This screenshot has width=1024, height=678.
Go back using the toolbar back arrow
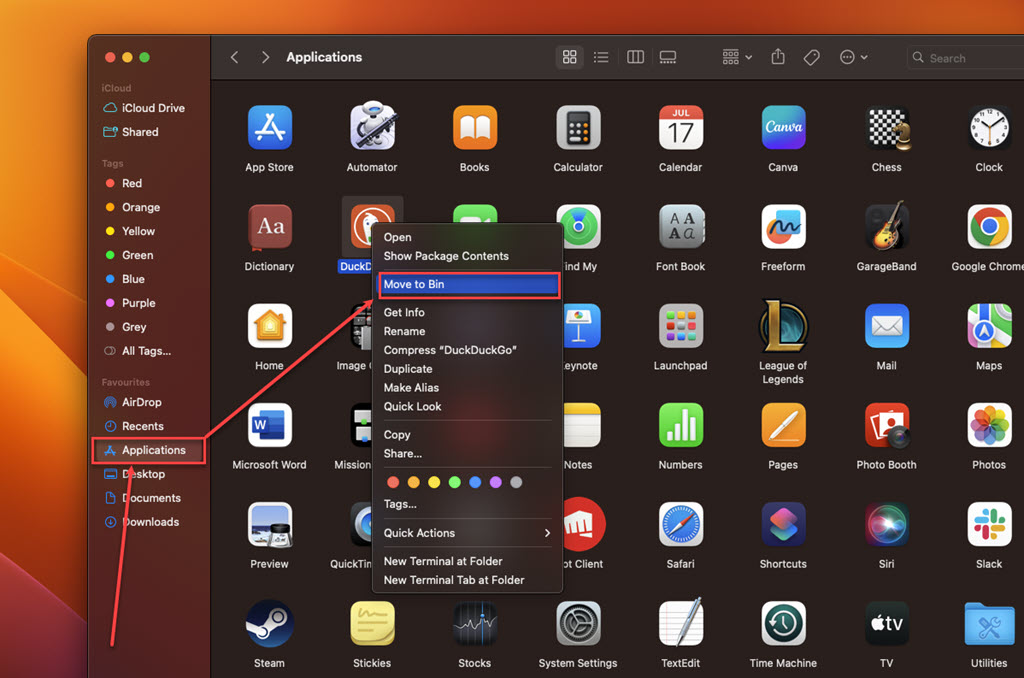click(234, 57)
